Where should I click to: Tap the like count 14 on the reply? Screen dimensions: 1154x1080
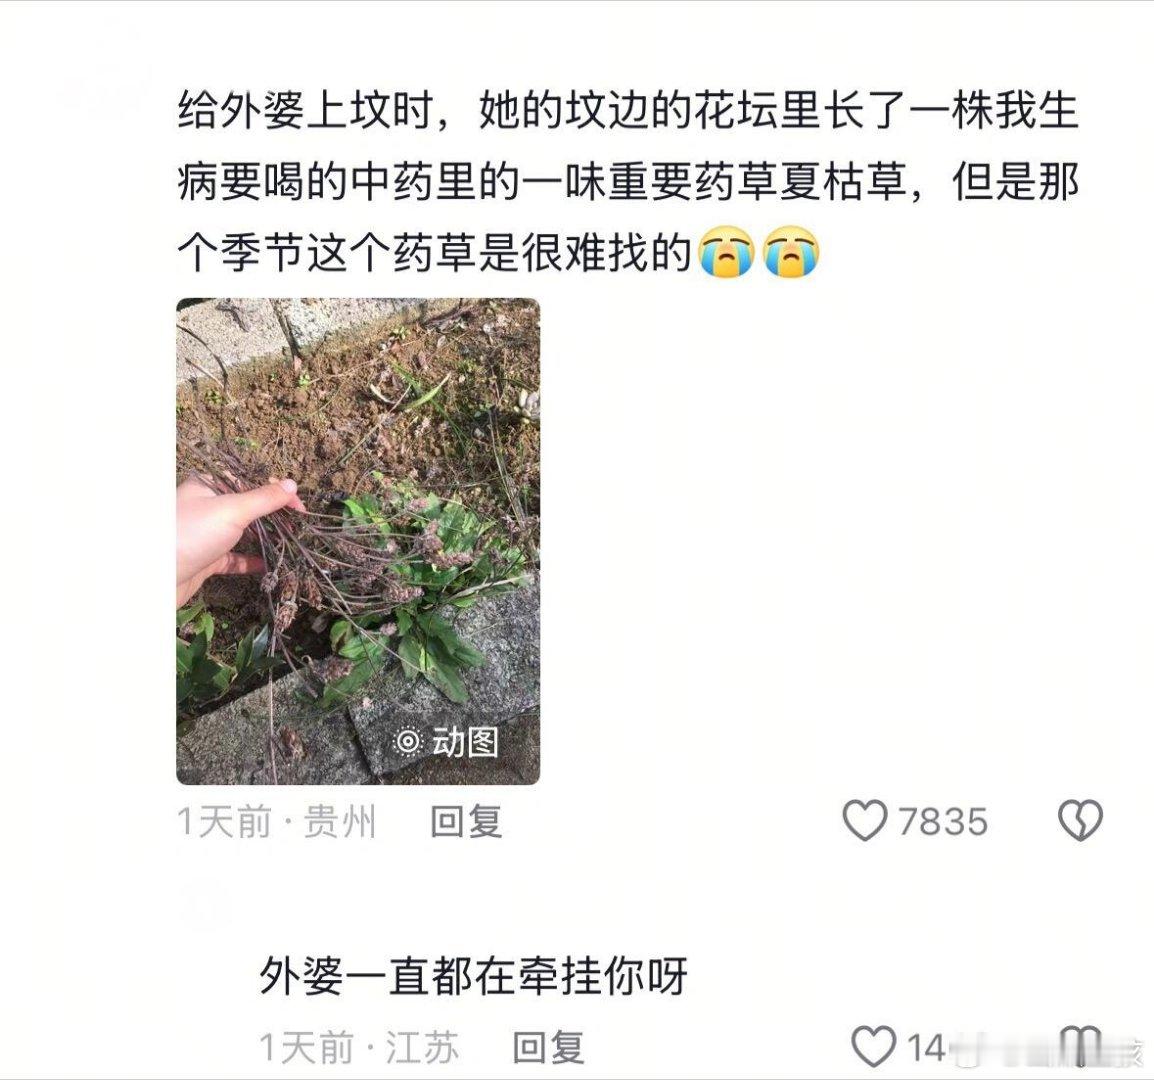click(x=926, y=1048)
